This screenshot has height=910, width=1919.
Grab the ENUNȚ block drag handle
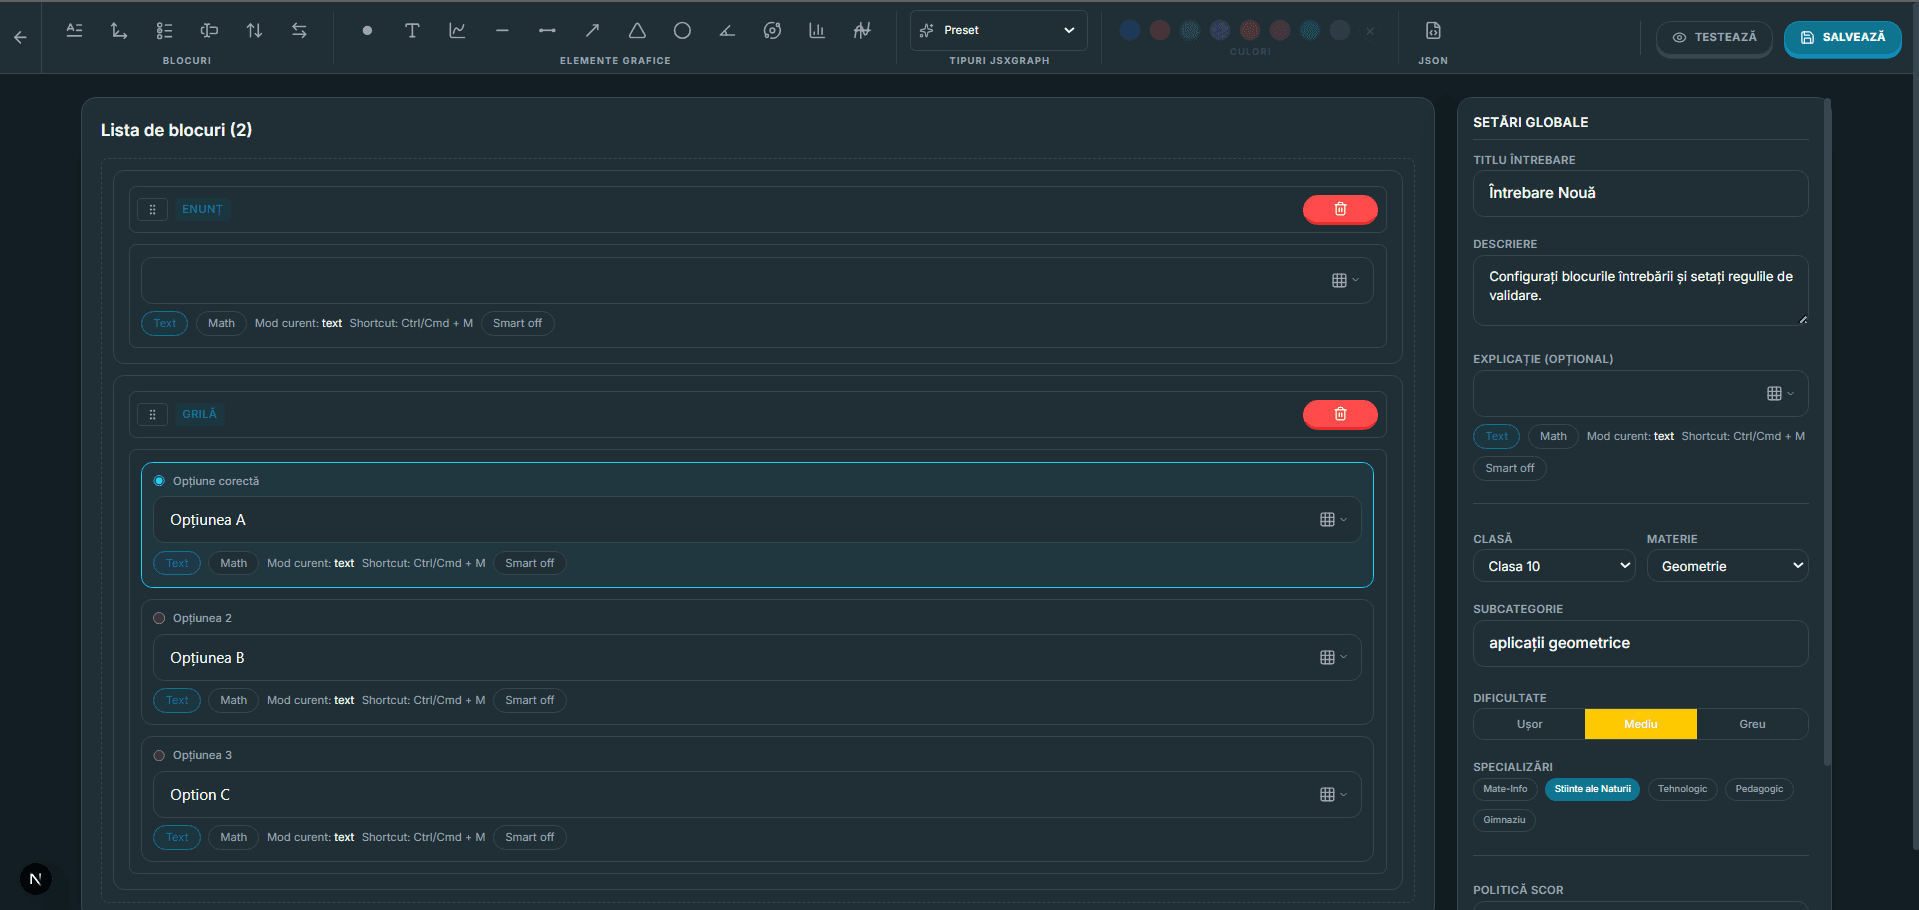point(152,209)
